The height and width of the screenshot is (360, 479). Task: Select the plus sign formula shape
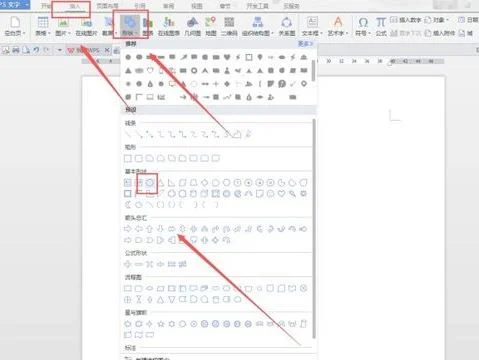pos(128,264)
